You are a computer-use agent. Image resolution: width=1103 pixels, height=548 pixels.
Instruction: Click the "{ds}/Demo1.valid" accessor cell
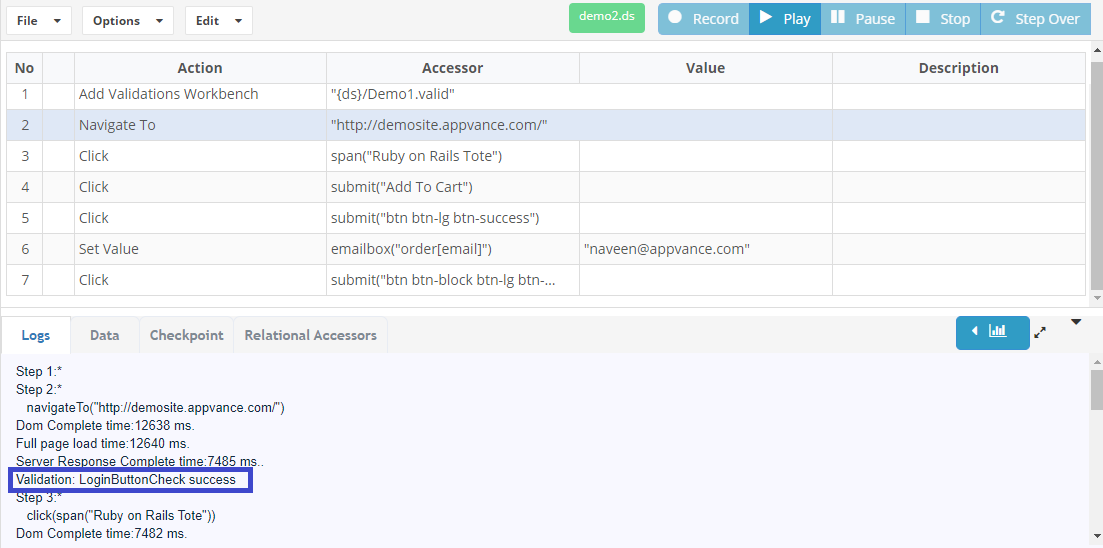452,94
